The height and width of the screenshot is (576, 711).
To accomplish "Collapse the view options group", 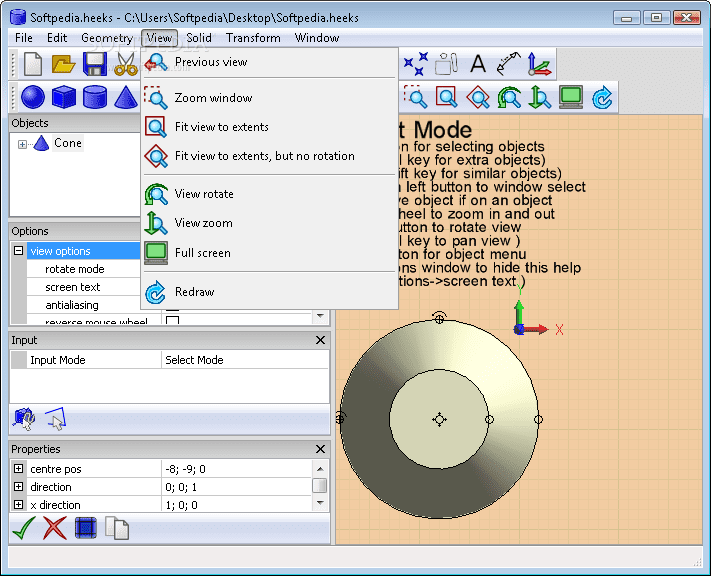I will pyautogui.click(x=18, y=251).
